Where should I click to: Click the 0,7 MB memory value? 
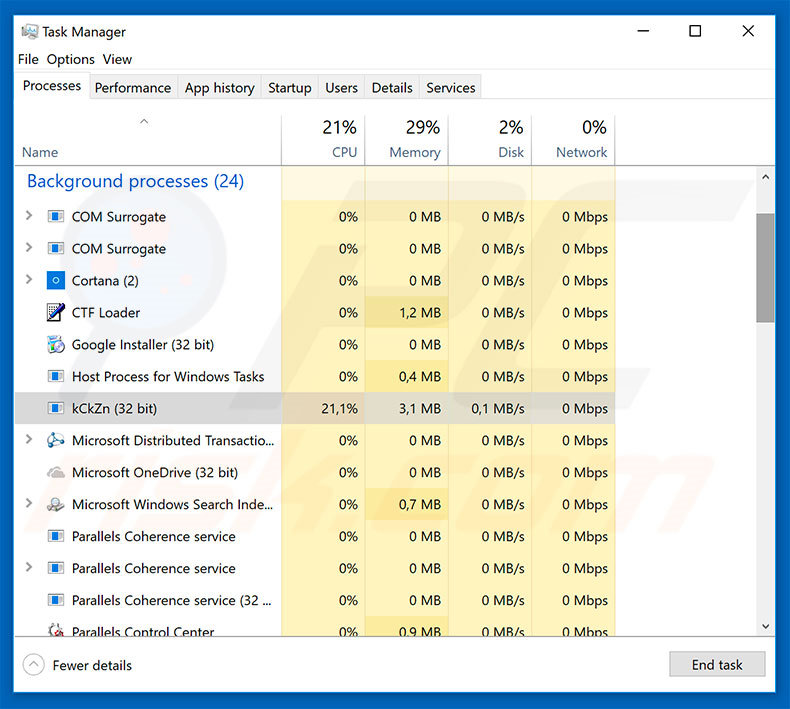[x=420, y=504]
